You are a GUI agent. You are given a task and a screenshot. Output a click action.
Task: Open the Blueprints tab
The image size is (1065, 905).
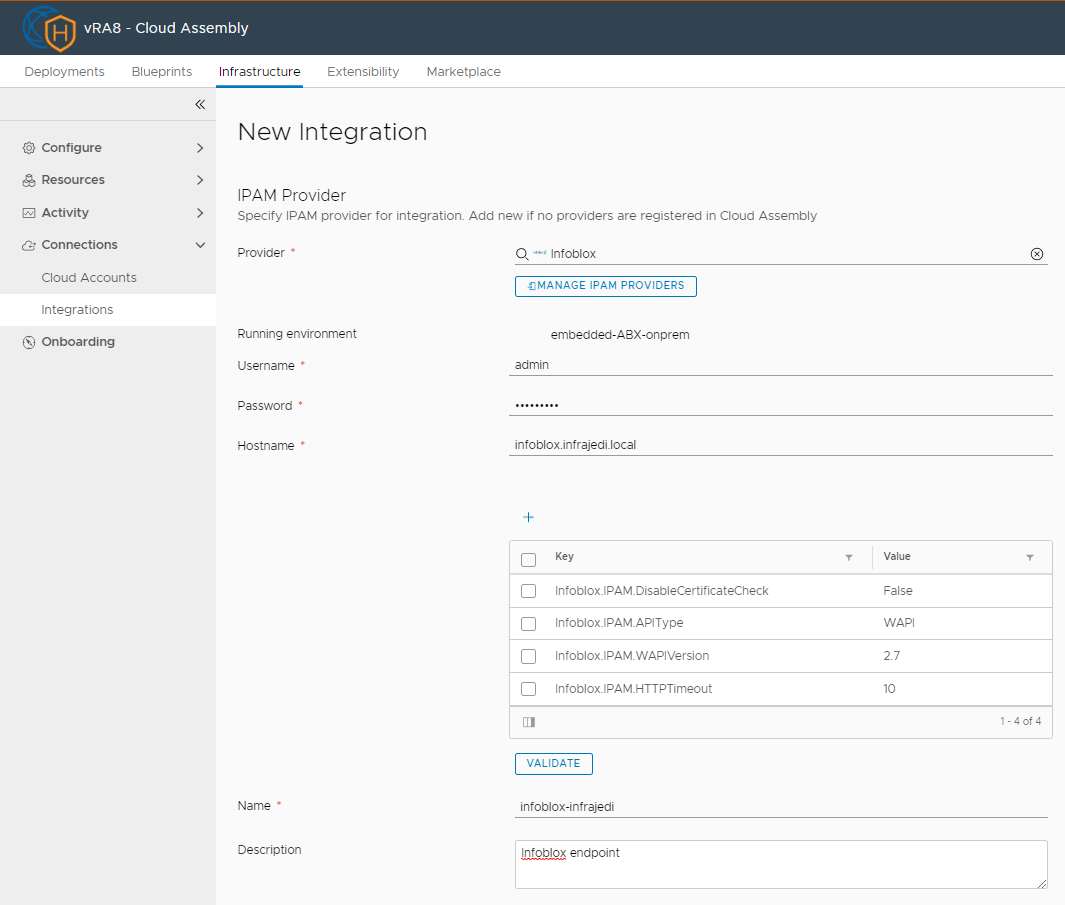[162, 71]
